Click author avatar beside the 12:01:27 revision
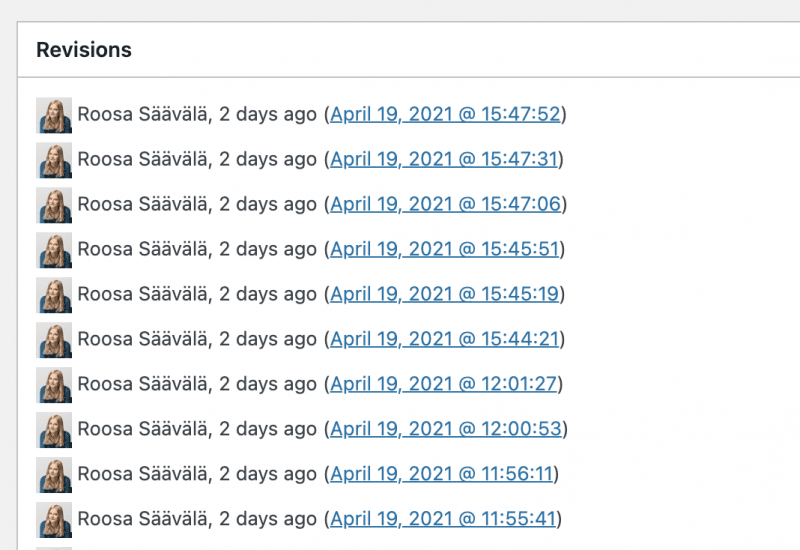This screenshot has height=550, width=800. [54, 385]
